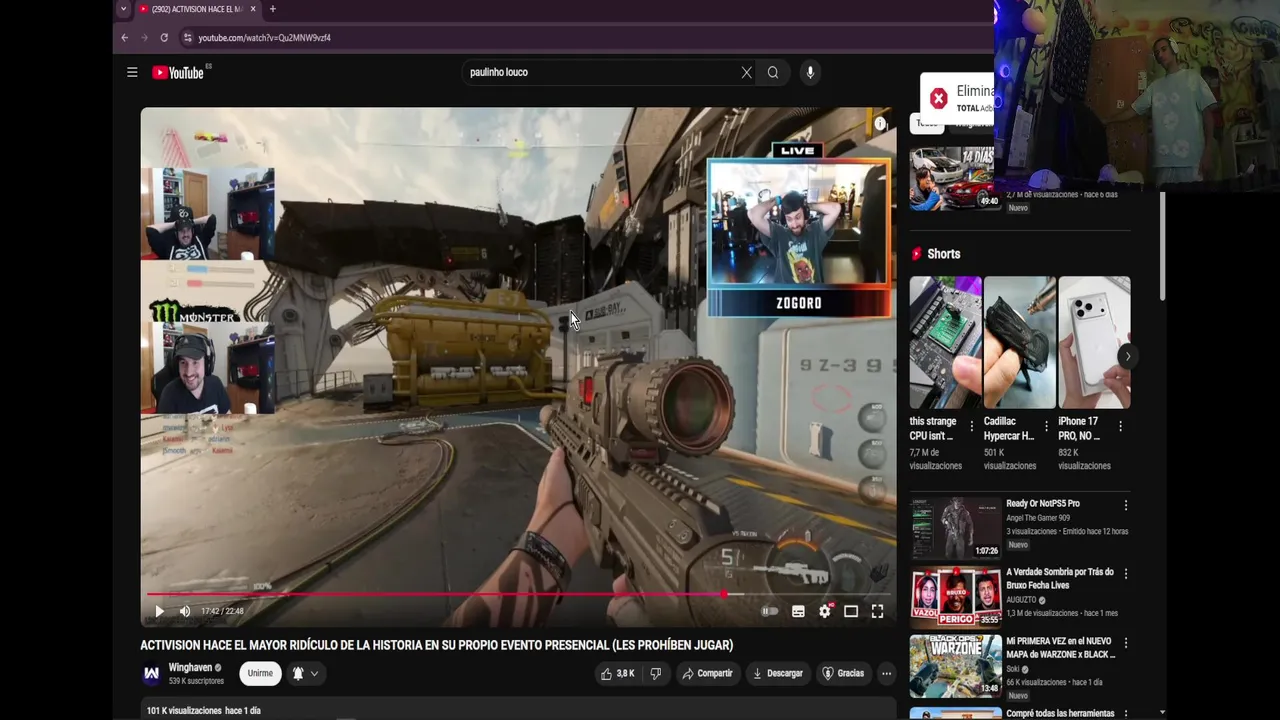This screenshot has width=1280, height=720.
Task: Open a new browser tab
Action: [272, 9]
